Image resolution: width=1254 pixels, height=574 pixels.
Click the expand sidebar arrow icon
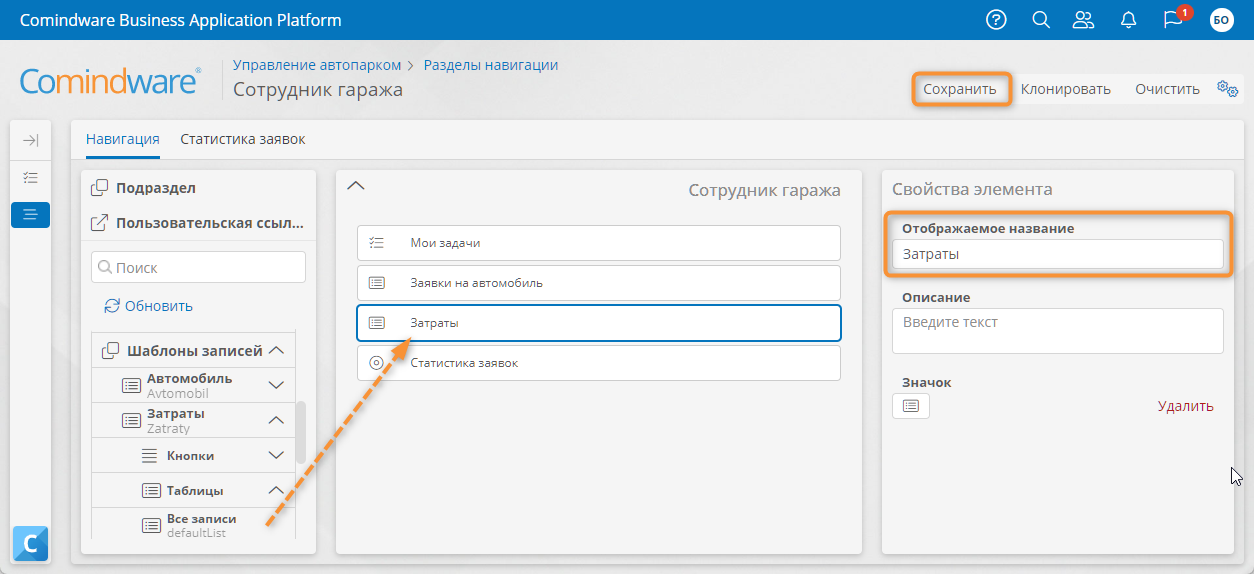pos(31,141)
